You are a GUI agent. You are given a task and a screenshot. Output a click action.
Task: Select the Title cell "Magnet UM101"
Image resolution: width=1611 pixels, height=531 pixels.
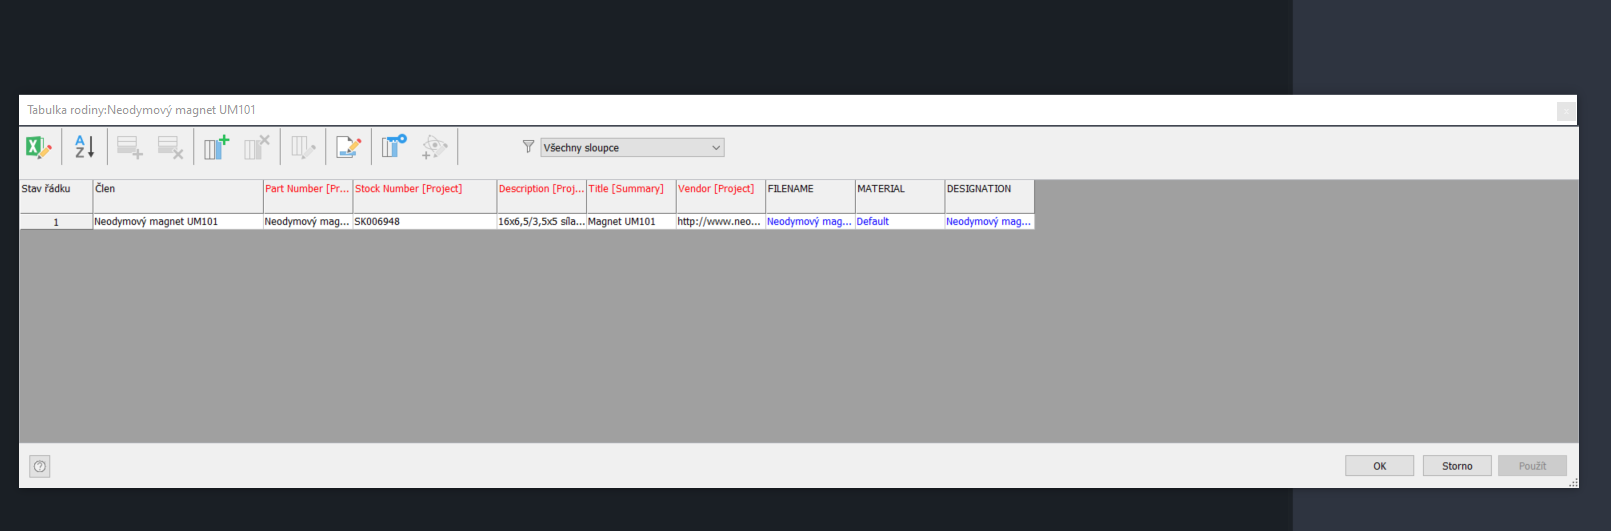(x=630, y=222)
